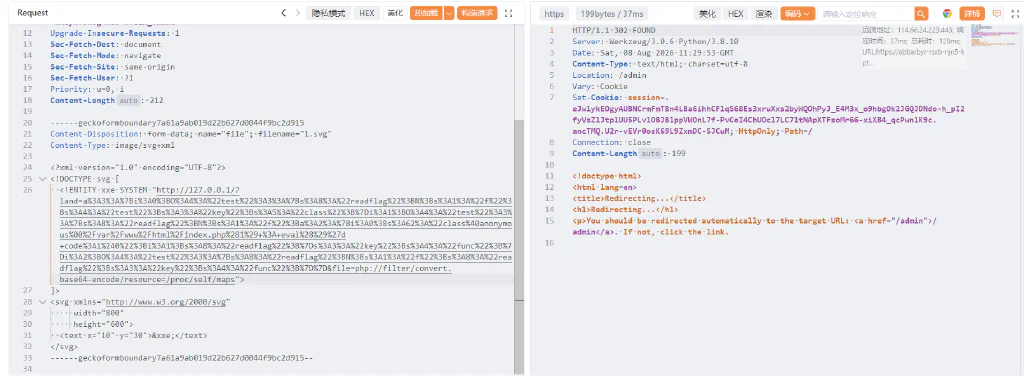Go to previous request with left arrow

[x=283, y=13]
